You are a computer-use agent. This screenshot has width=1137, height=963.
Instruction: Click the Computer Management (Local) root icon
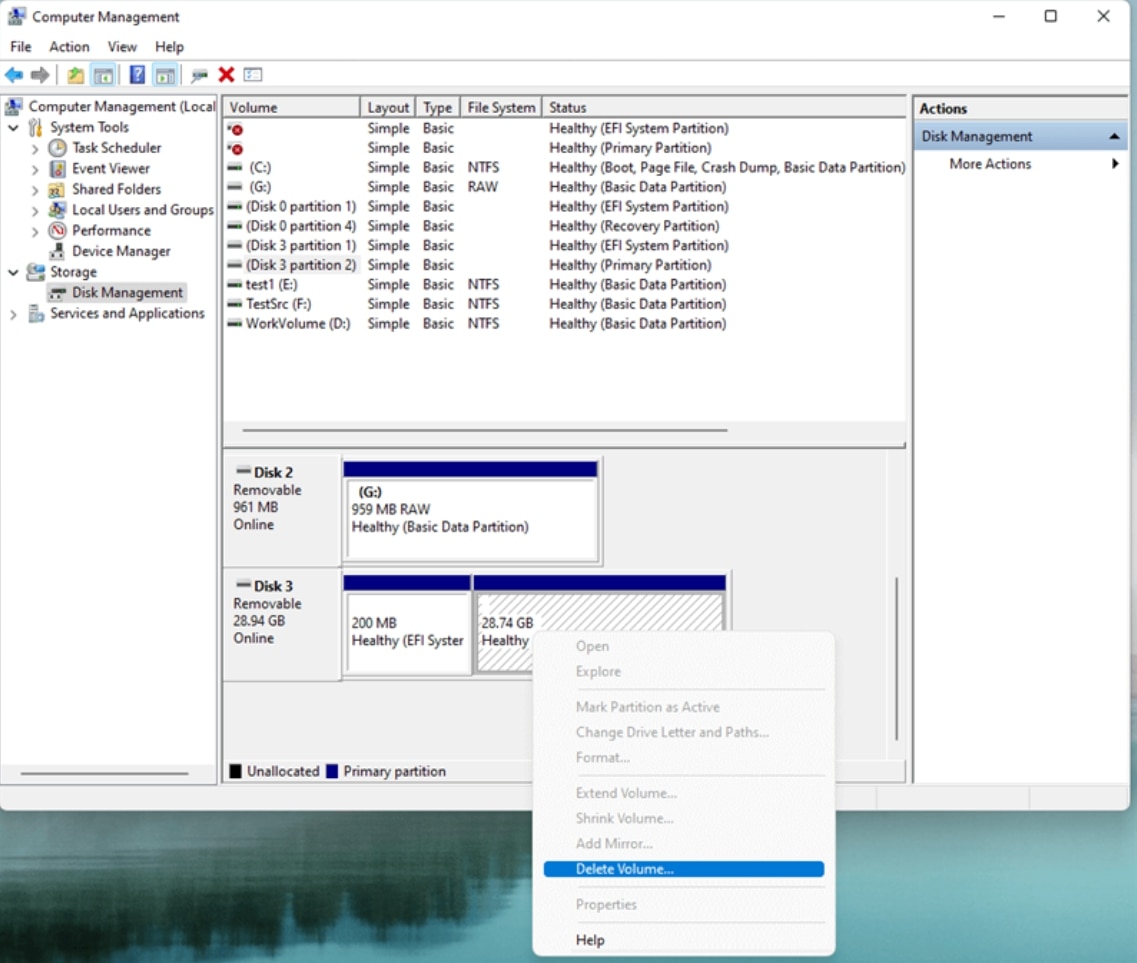pos(14,107)
